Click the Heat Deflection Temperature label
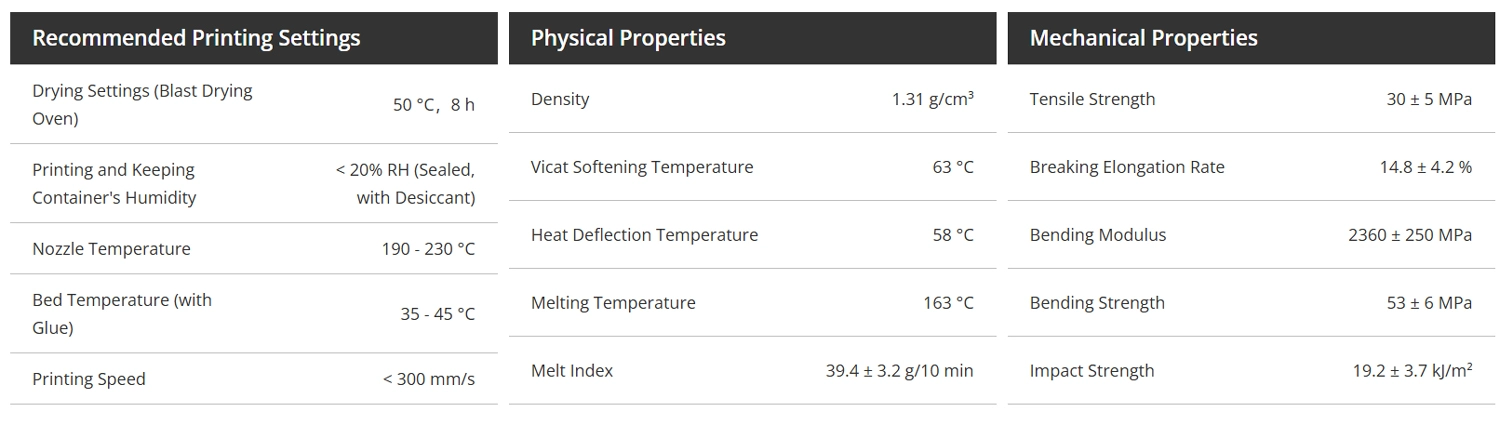The width and height of the screenshot is (1500, 425). pyautogui.click(x=644, y=235)
